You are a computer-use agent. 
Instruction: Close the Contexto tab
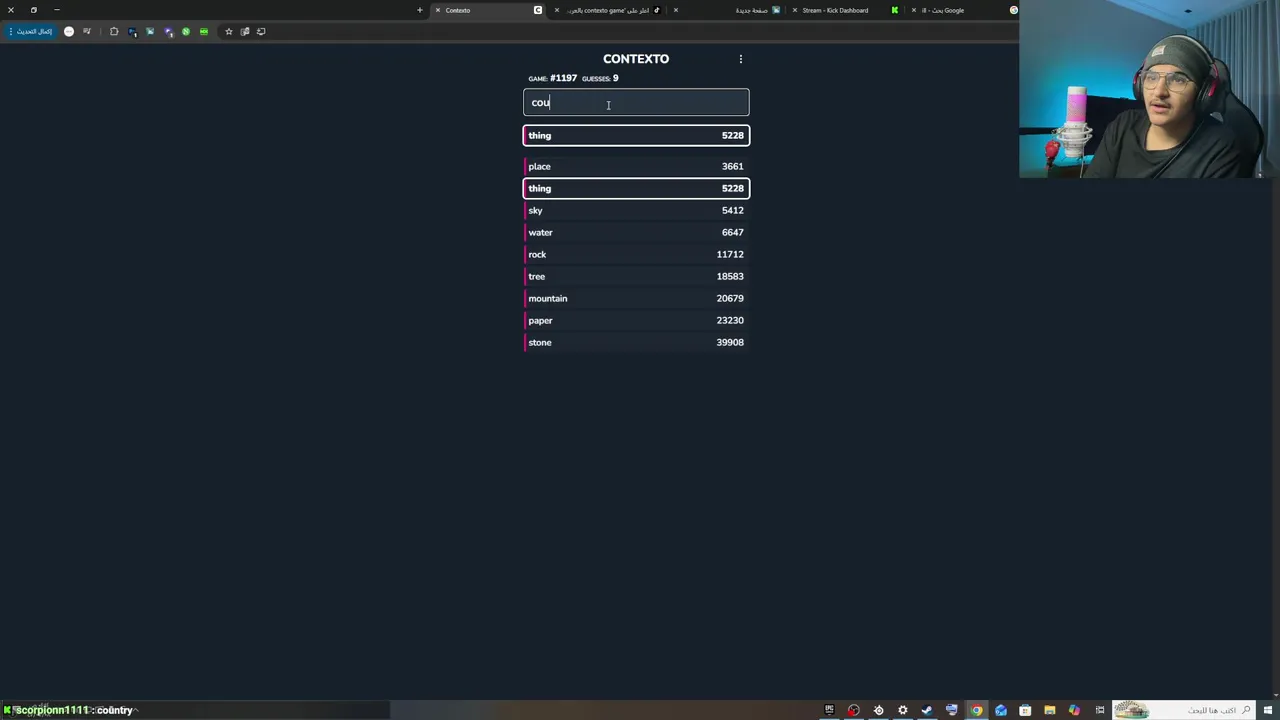point(437,10)
